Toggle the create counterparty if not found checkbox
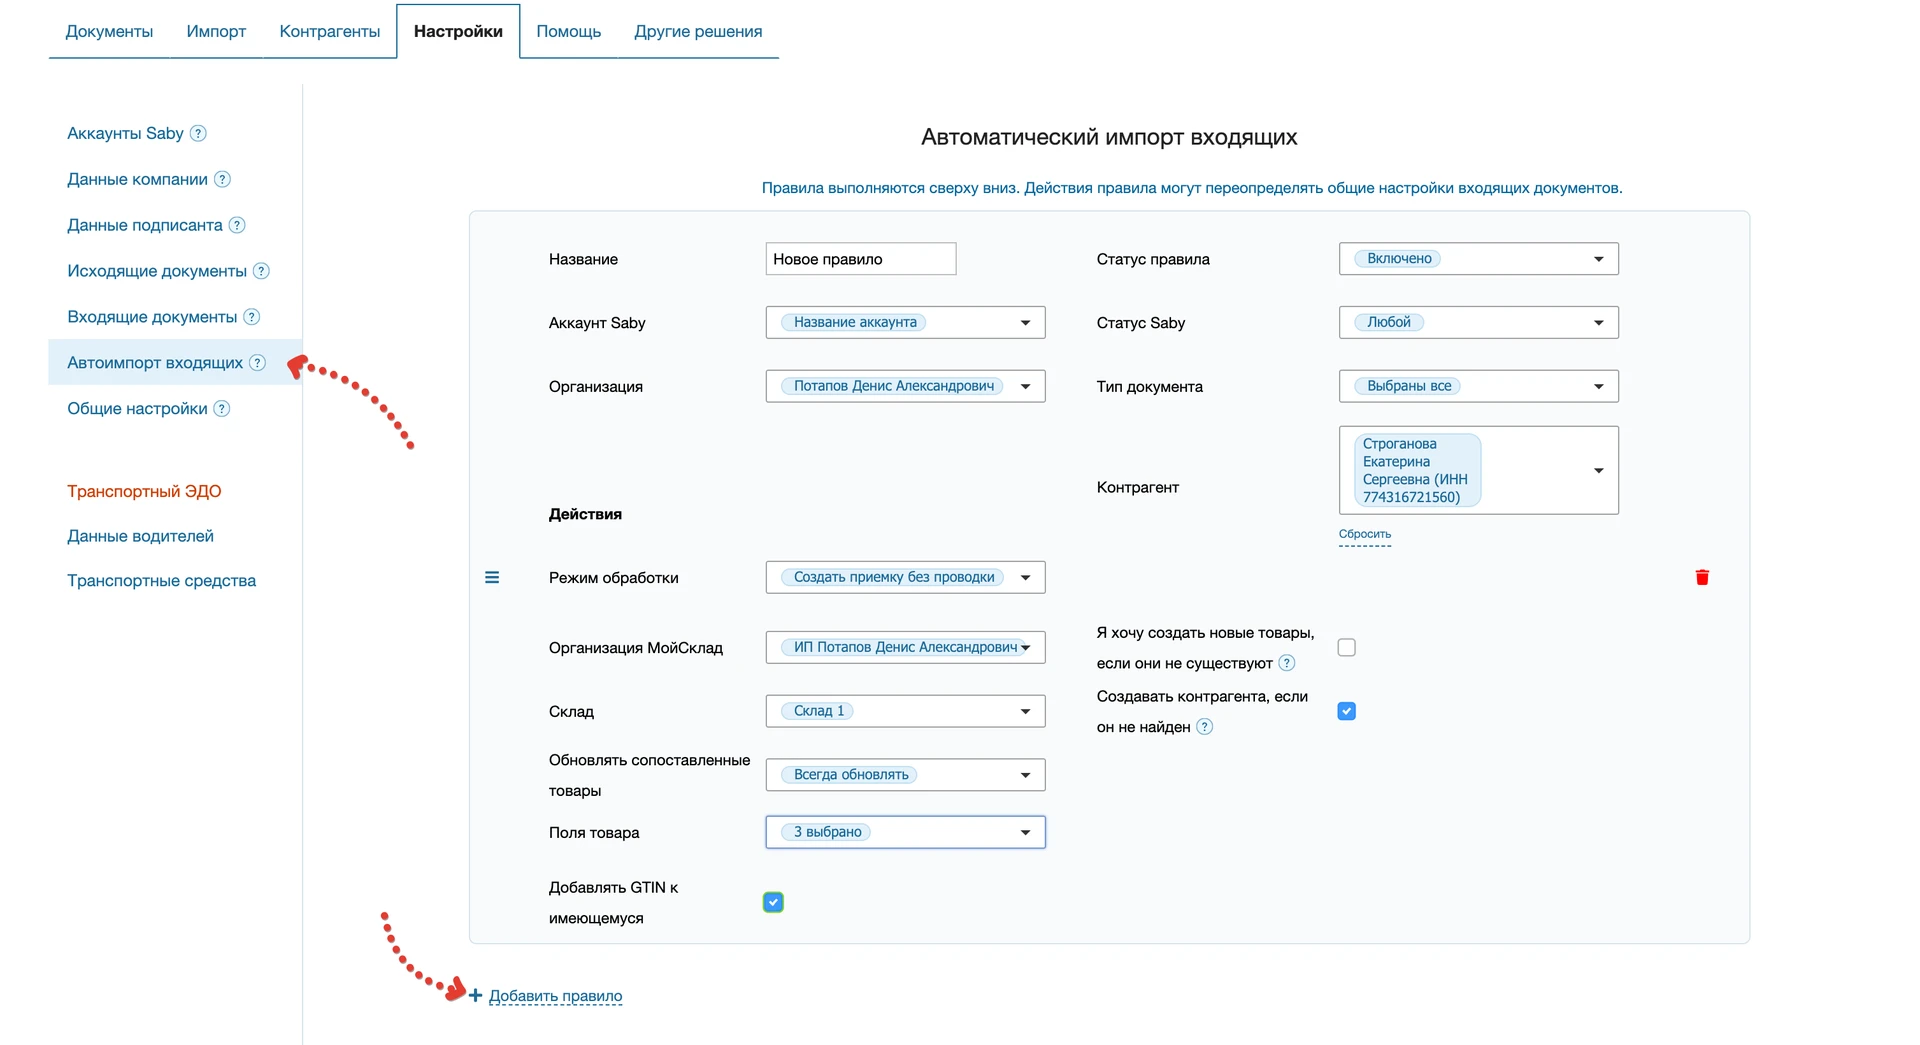The height and width of the screenshot is (1045, 1920). (x=1347, y=711)
